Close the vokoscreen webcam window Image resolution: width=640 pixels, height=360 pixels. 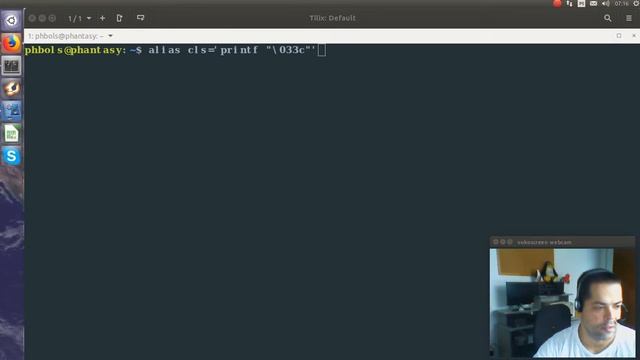496,242
